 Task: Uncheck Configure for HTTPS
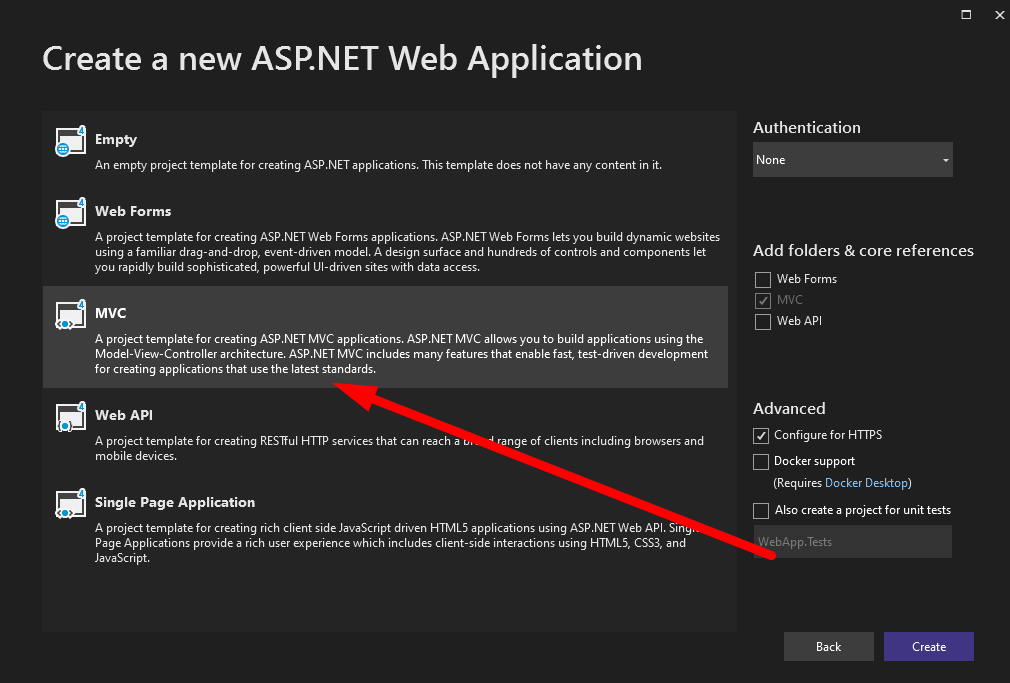[762, 435]
